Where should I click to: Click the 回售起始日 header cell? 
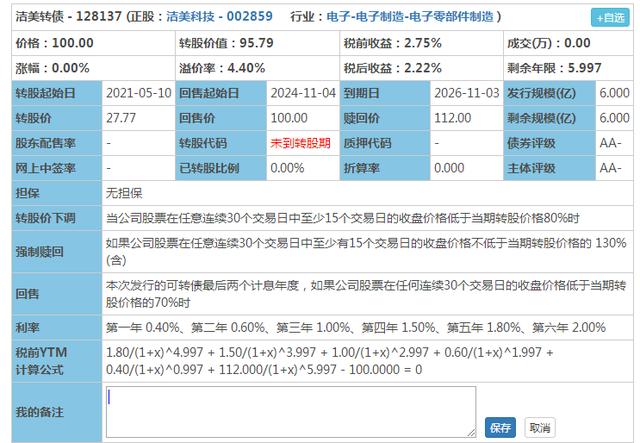click(x=221, y=93)
